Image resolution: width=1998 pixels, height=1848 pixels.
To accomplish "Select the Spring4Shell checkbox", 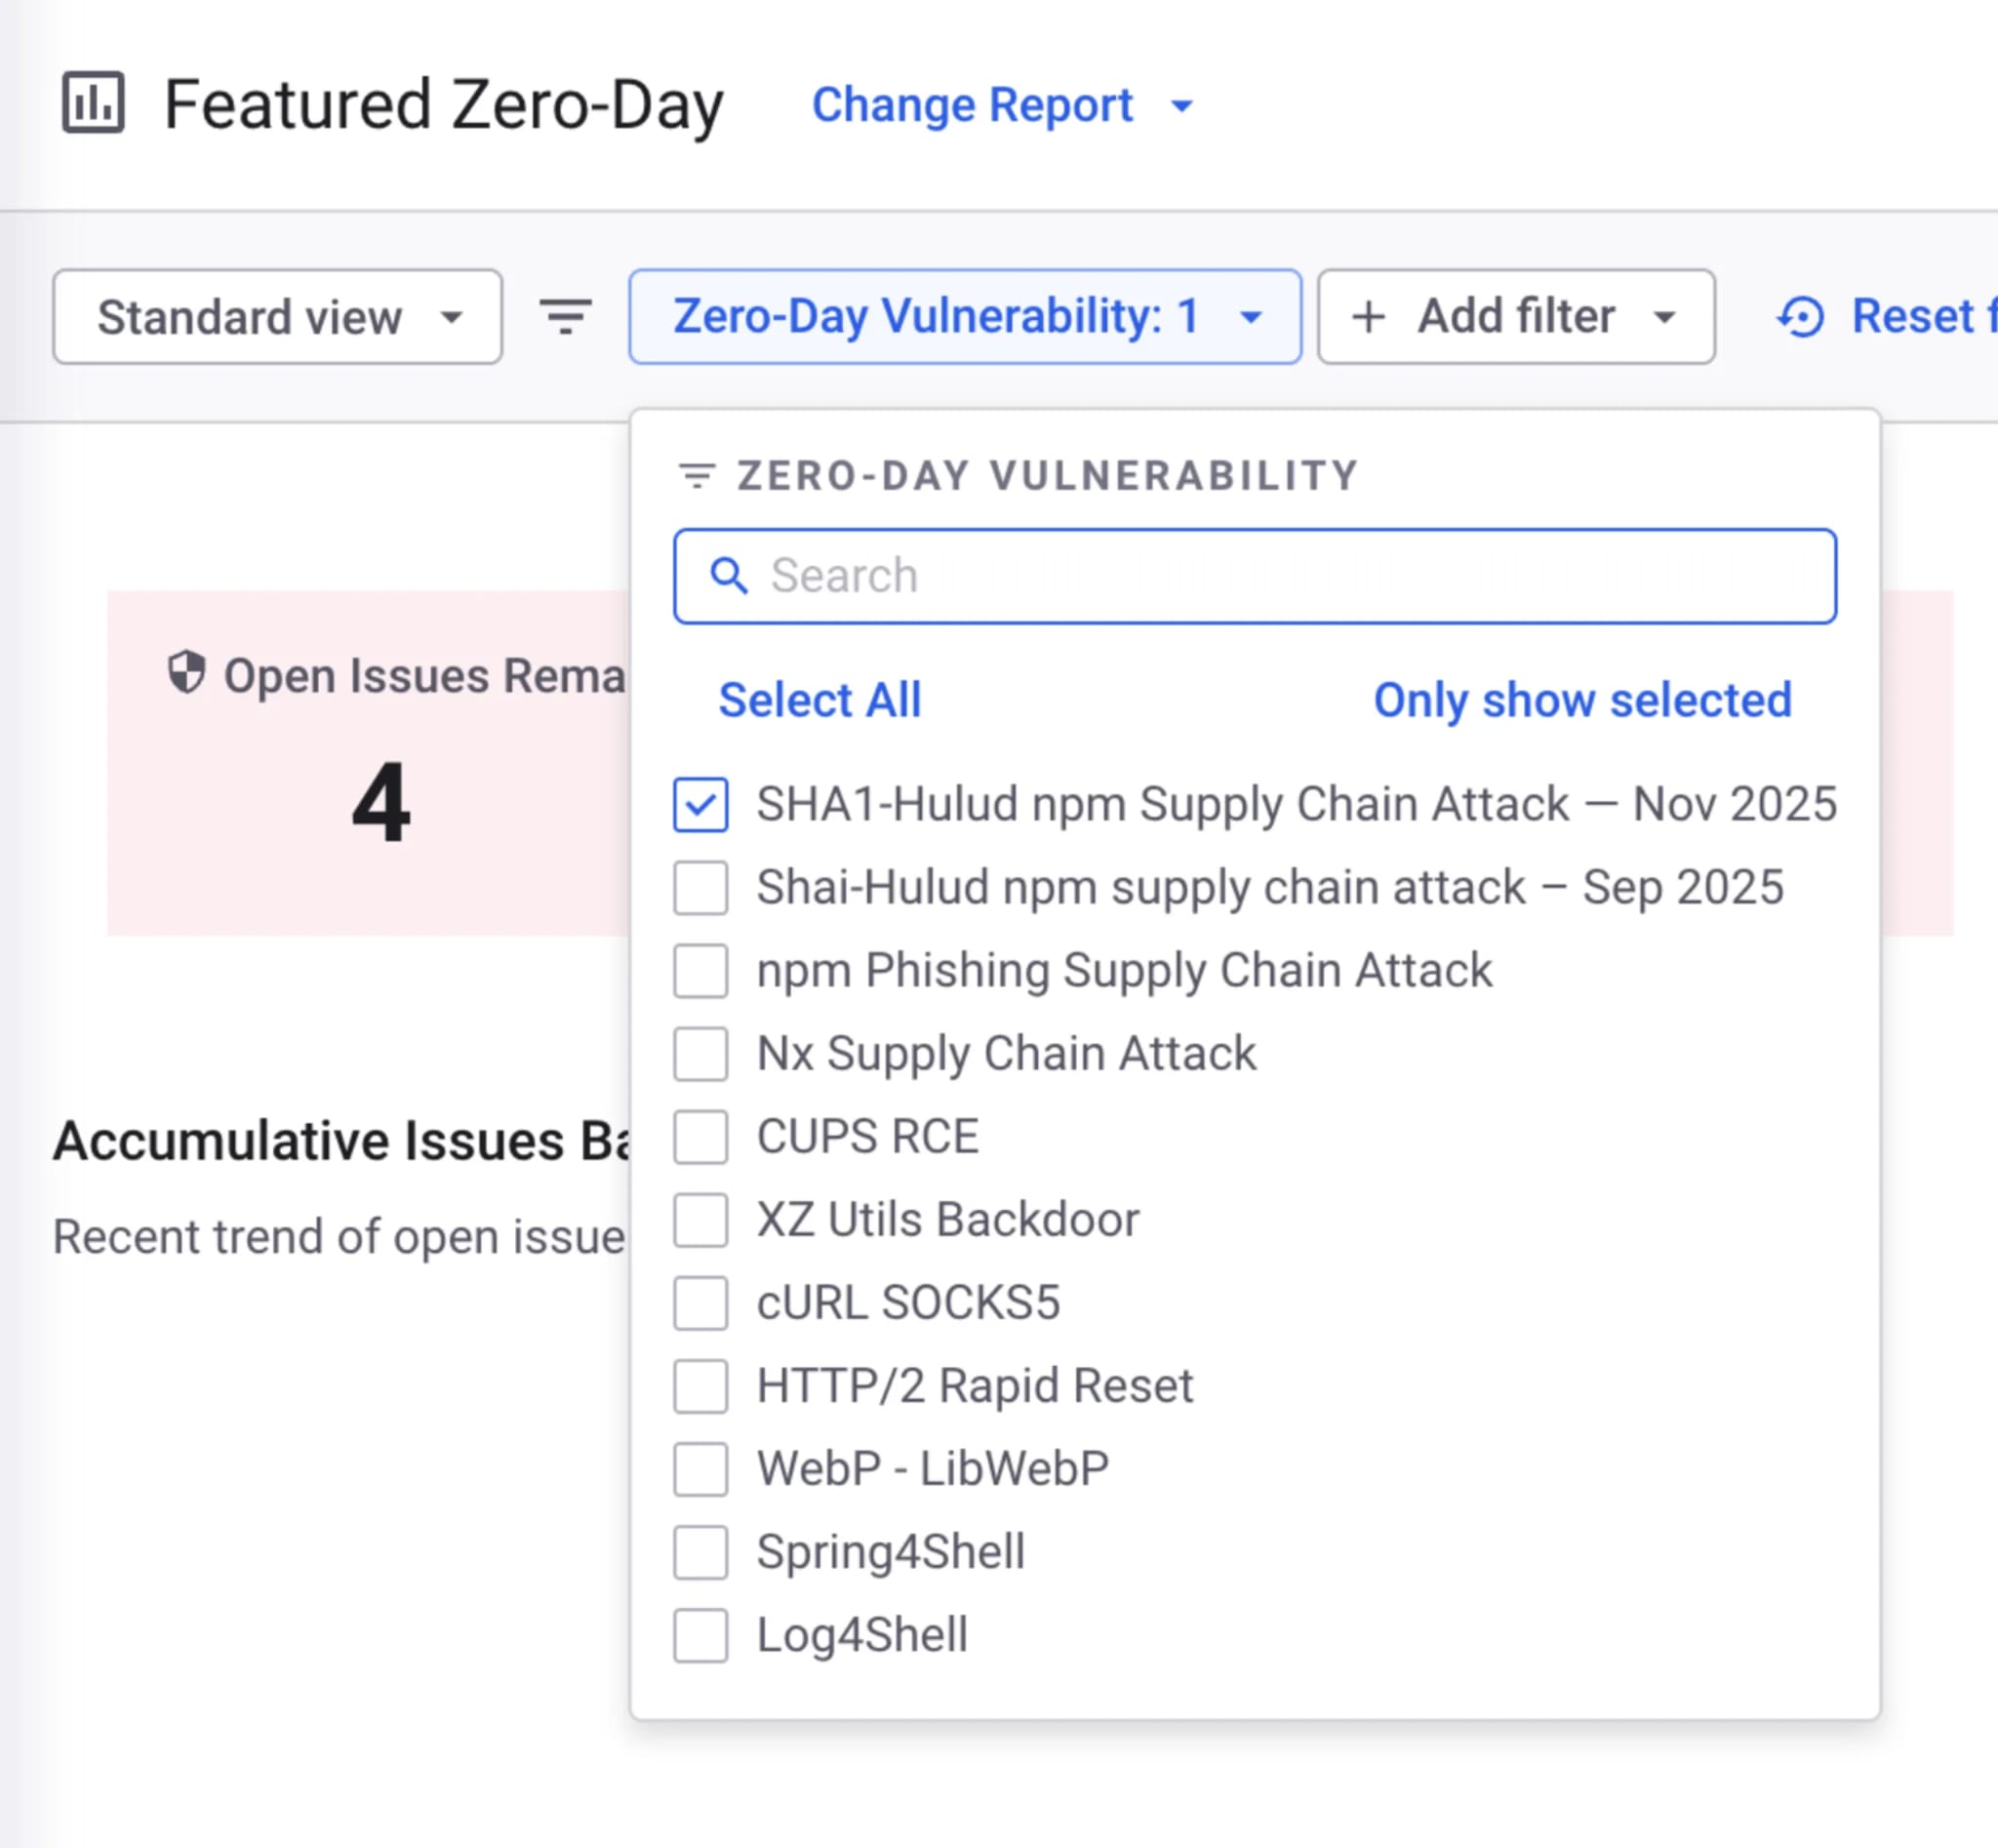I will point(701,1552).
